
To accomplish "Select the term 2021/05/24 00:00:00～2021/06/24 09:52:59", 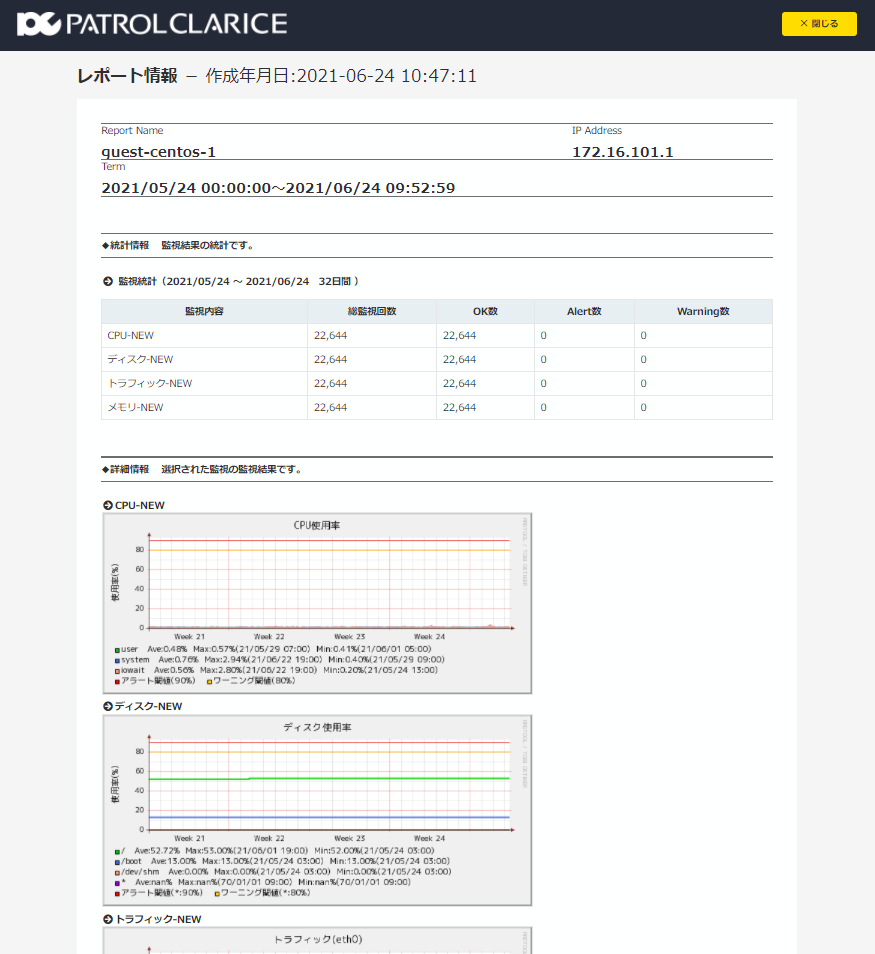I will coord(278,188).
